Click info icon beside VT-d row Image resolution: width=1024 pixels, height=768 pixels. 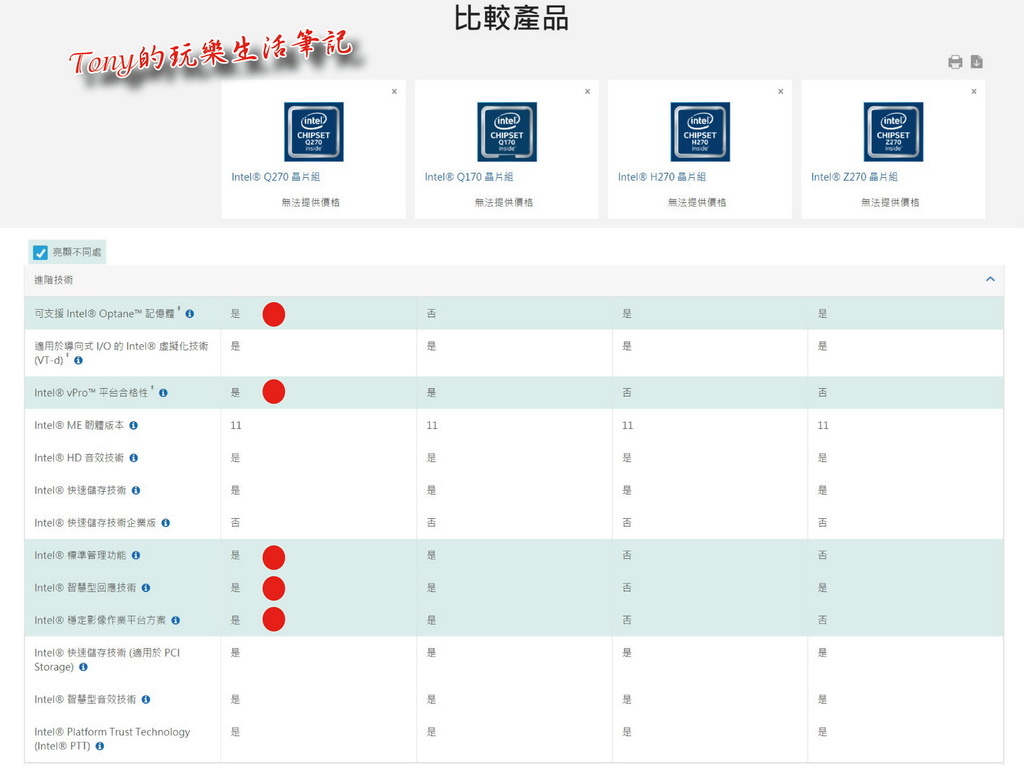coord(78,360)
